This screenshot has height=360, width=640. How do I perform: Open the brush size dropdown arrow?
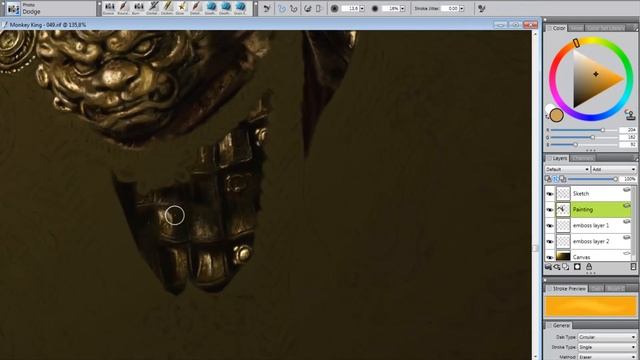362,9
